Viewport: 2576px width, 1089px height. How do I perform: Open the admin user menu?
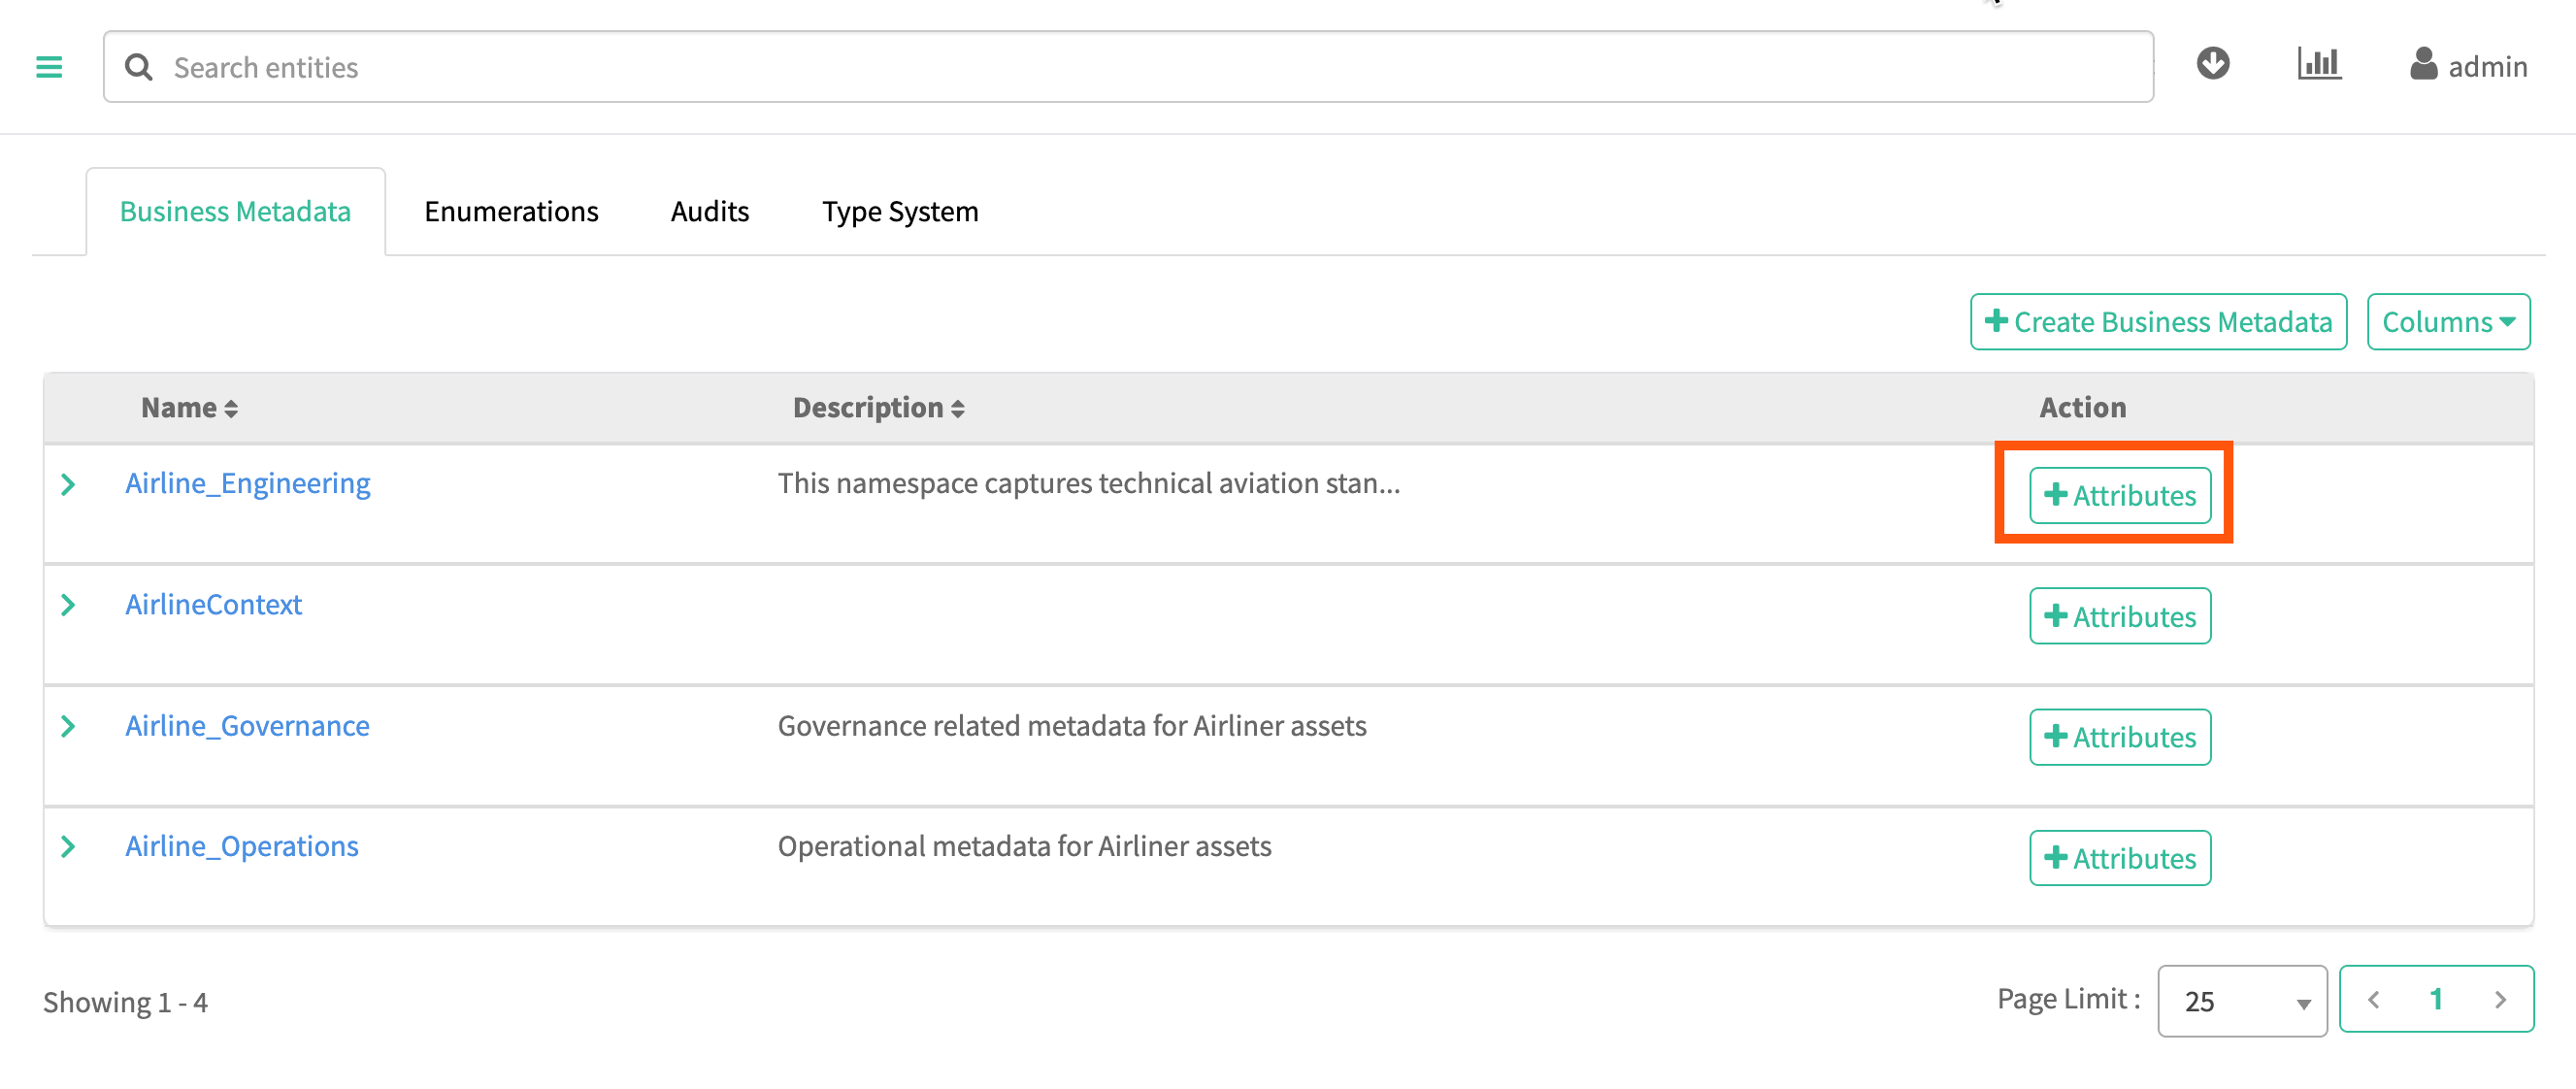point(2468,66)
